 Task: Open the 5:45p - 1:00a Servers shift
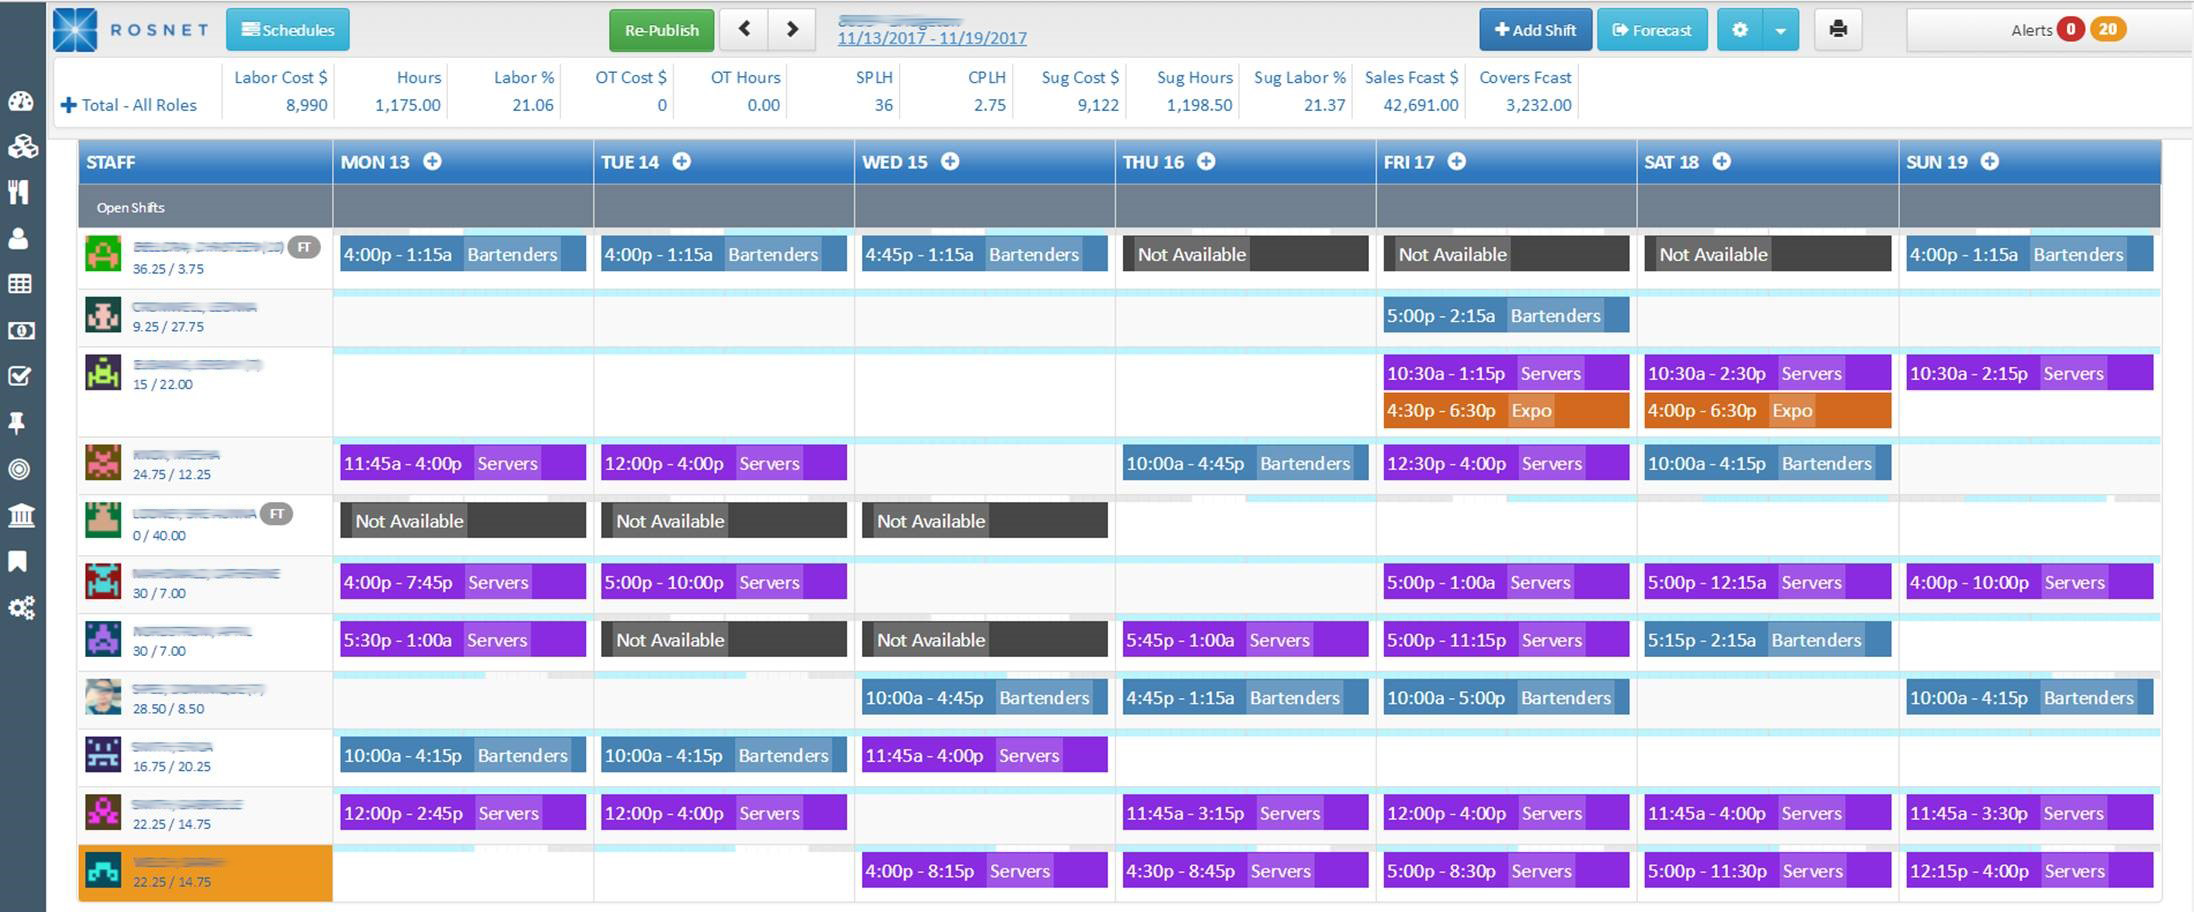pyautogui.click(x=1245, y=640)
